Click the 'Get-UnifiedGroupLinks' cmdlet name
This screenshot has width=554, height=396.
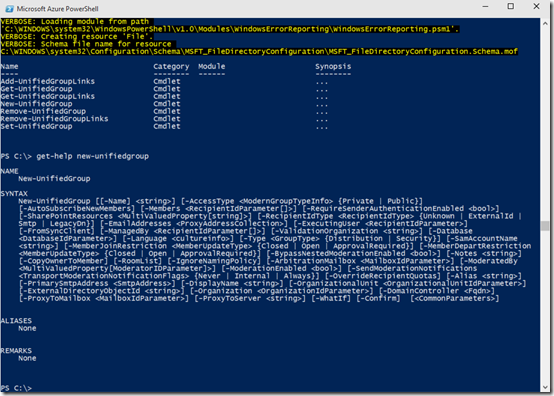tap(48, 96)
